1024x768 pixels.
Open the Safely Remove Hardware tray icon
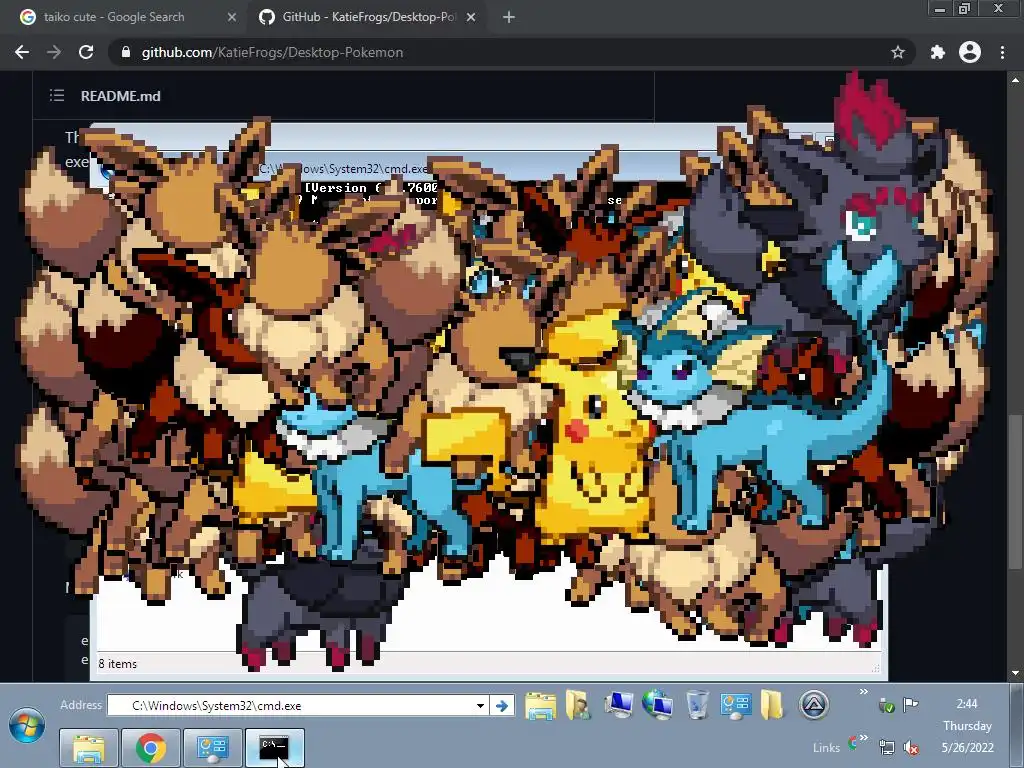886,705
